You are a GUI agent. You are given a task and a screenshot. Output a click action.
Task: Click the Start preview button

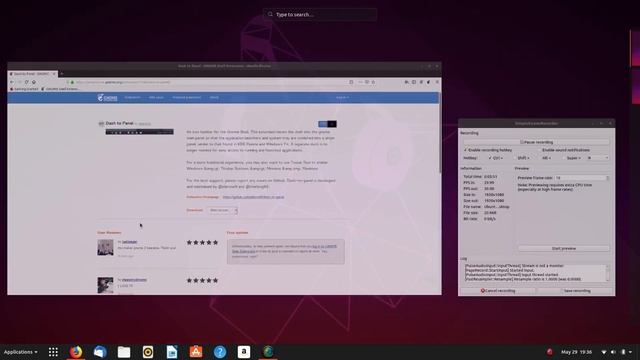564,248
